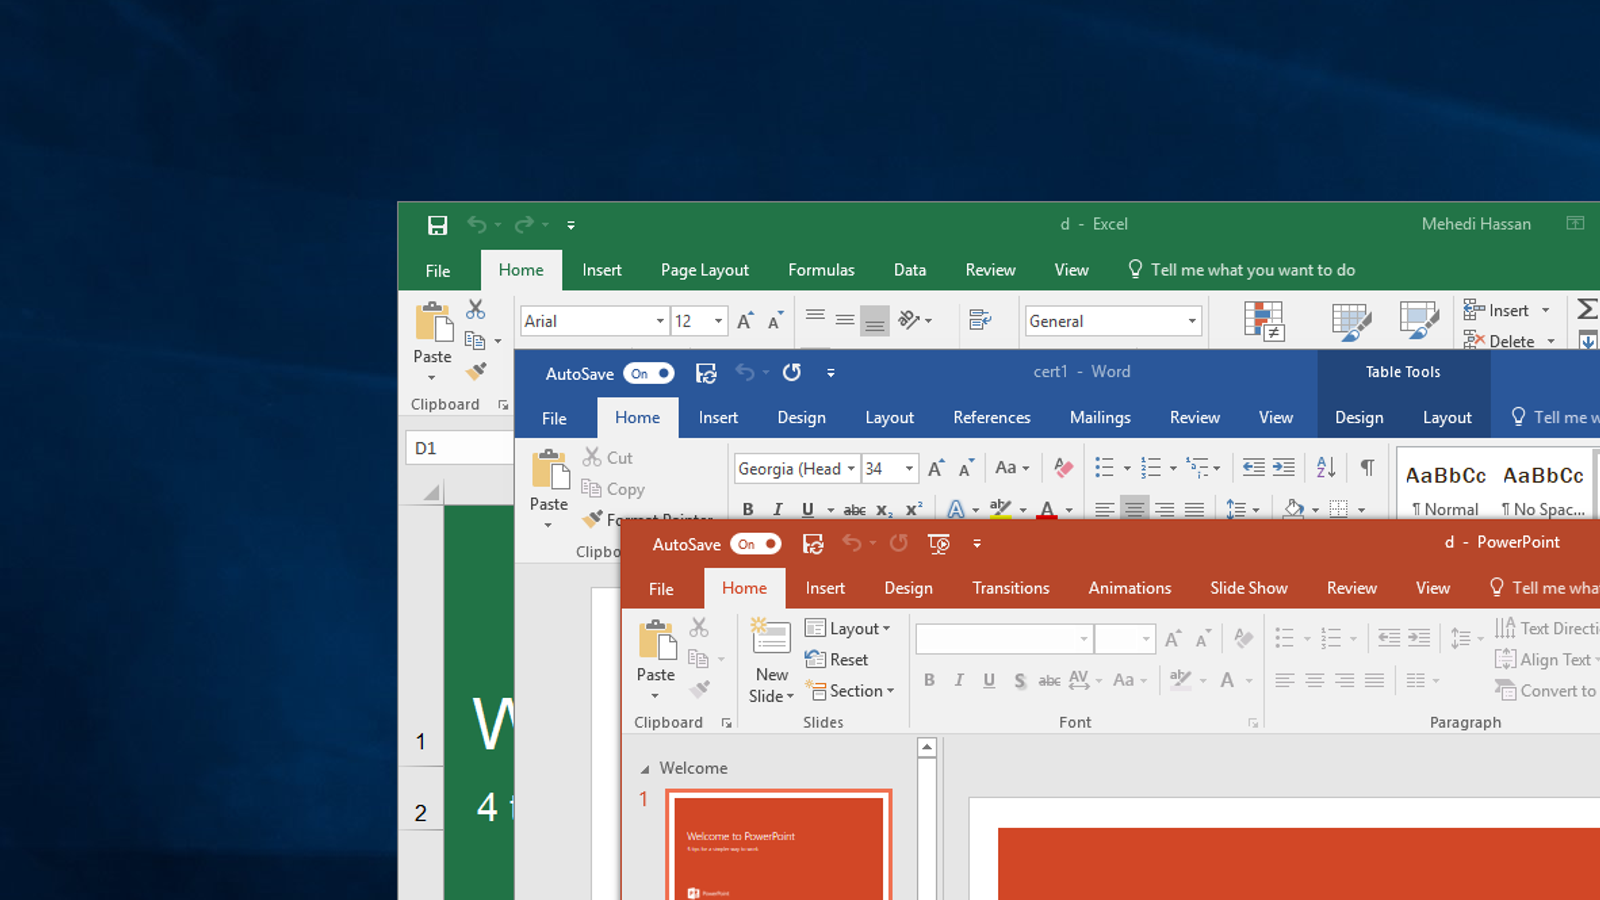1600x900 pixels.
Task: Click PowerPoint save icon beside AutoSave
Action: (x=813, y=544)
